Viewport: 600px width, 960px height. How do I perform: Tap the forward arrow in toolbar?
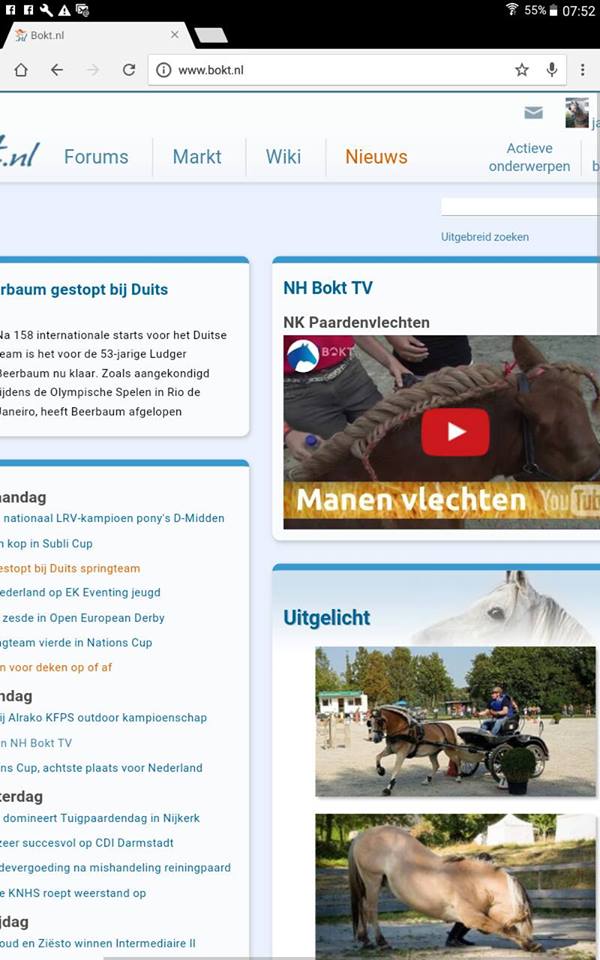(93, 70)
